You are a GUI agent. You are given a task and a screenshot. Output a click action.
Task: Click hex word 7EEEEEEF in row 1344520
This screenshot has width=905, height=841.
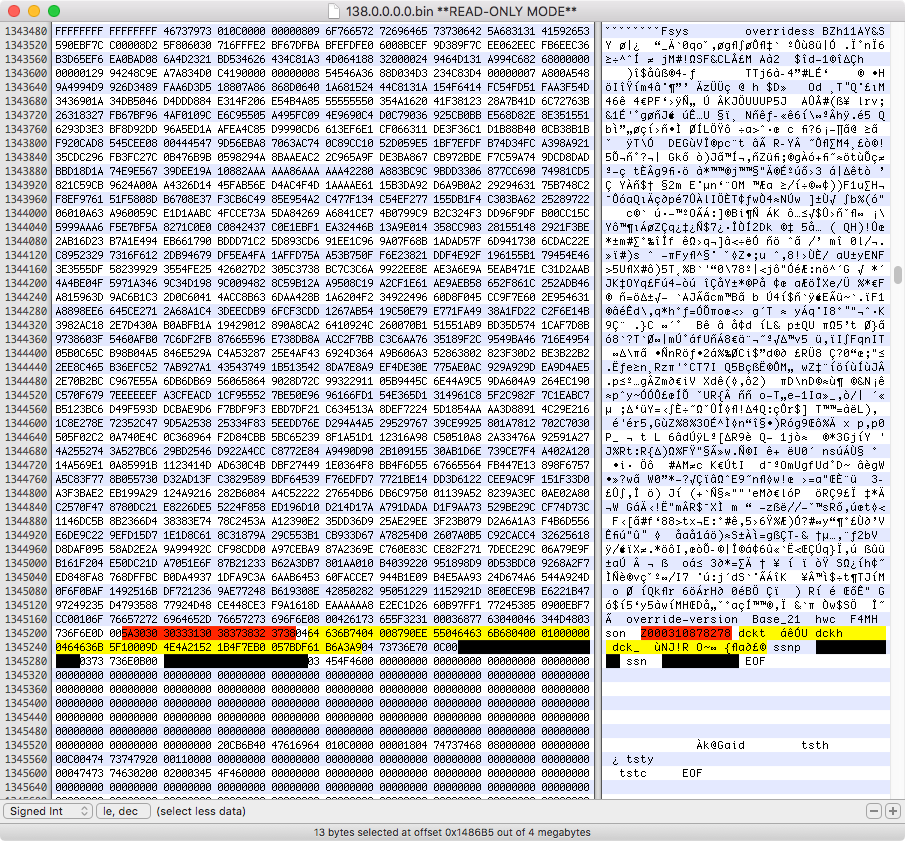tap(133, 395)
